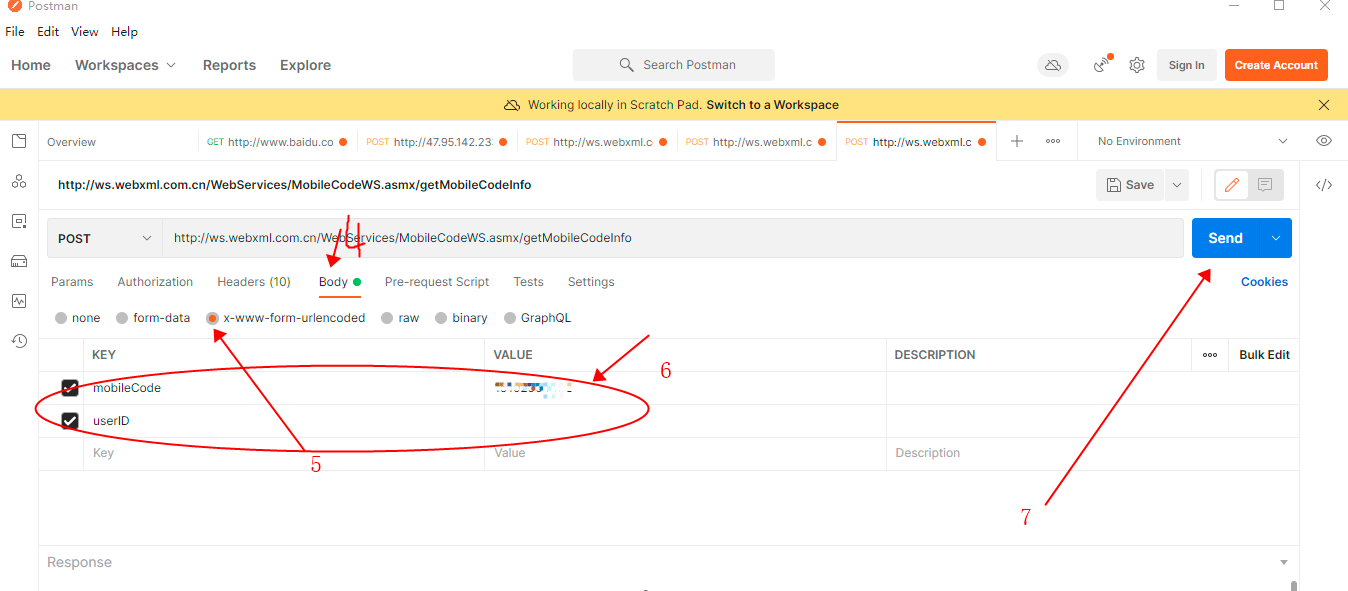Open the satellite capture requests icon

click(1102, 65)
